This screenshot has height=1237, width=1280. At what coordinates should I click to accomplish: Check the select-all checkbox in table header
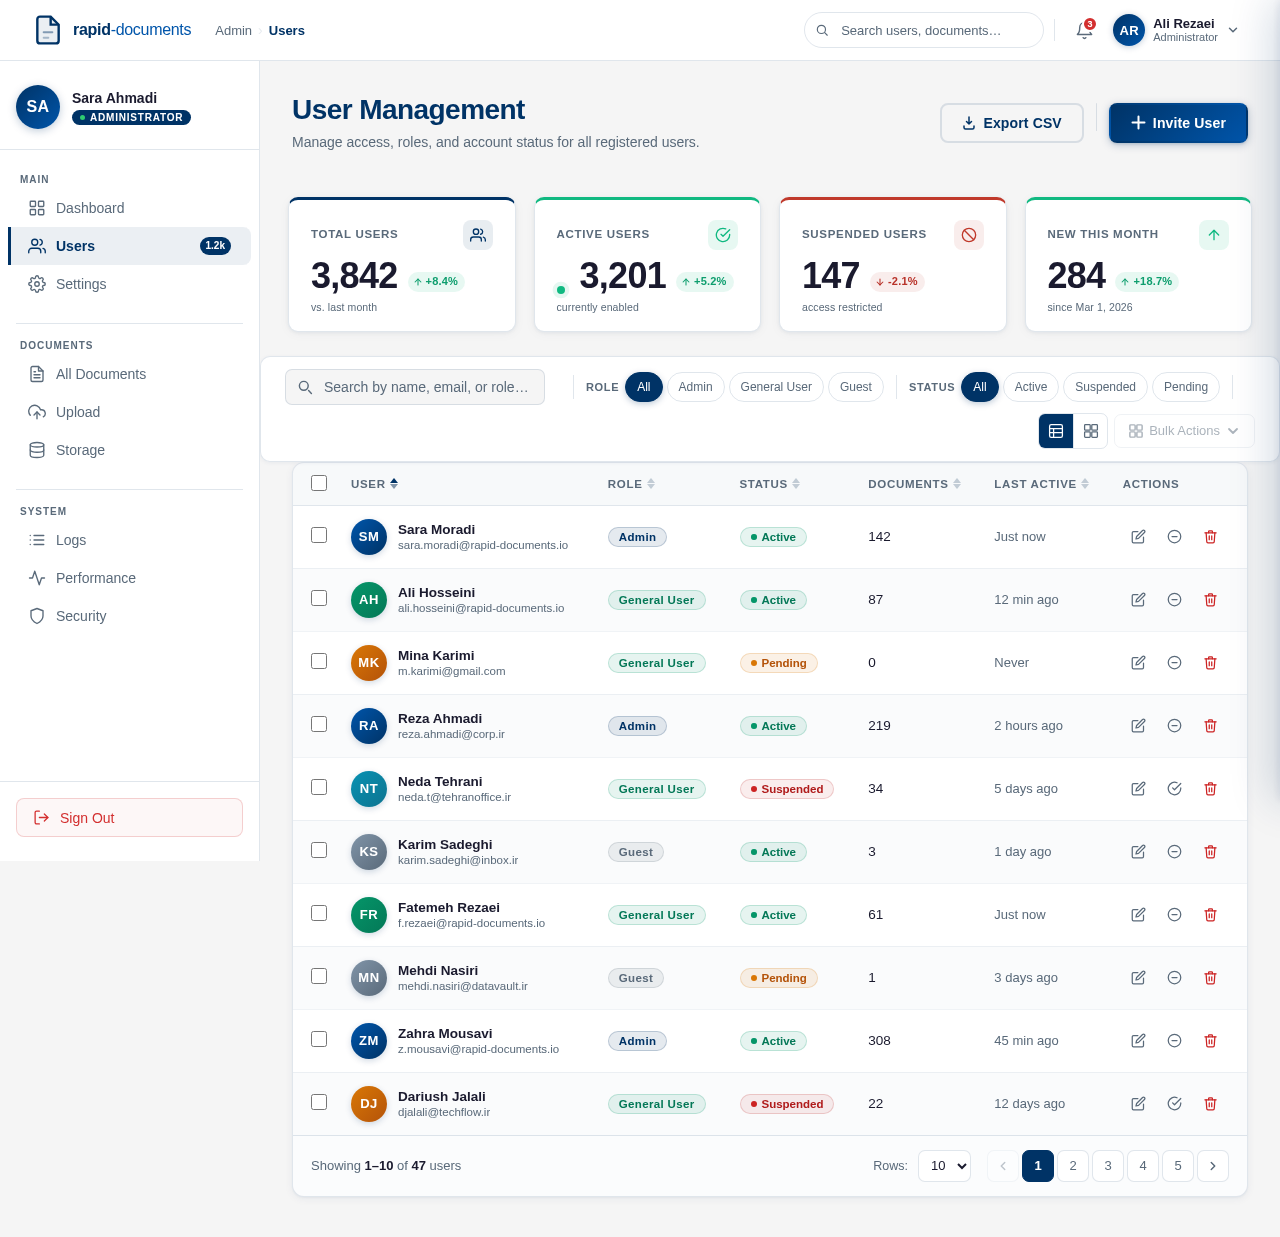point(319,483)
